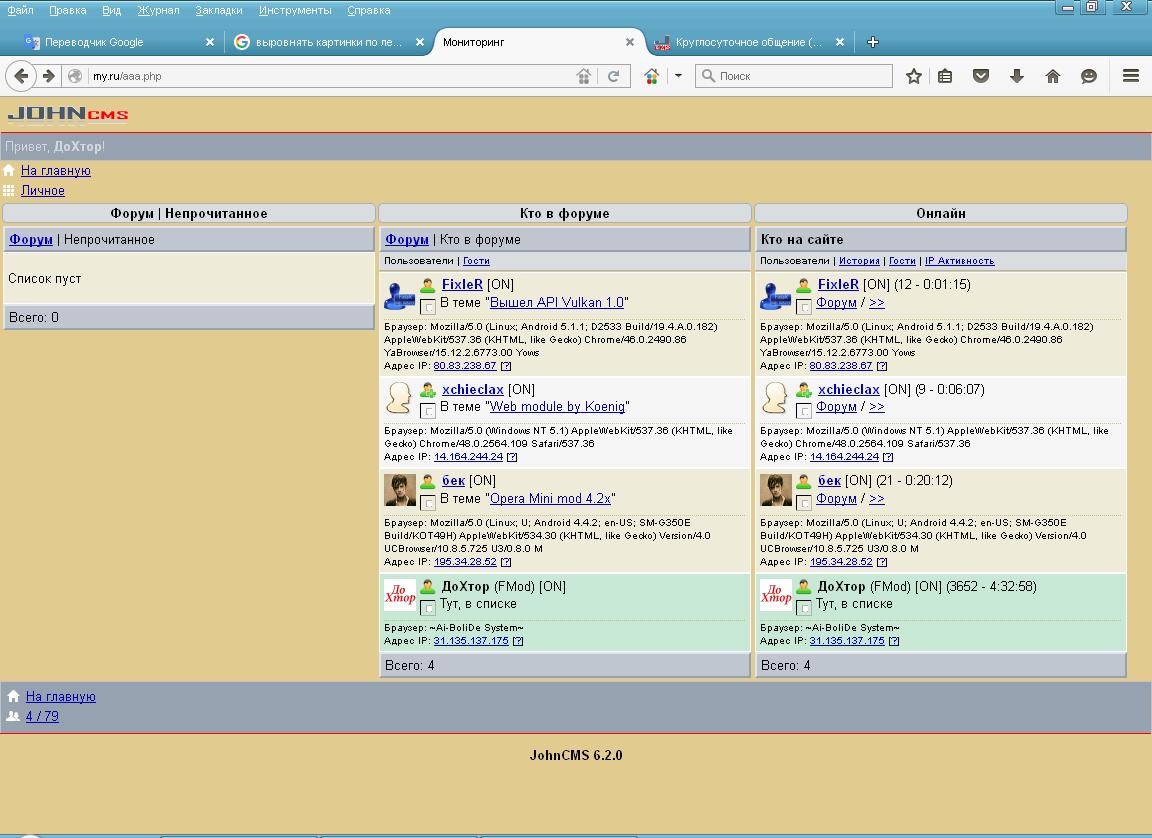Screen dimensions: 1152x838
Task: Reload the page with the refresh icon
Action: pos(614,76)
